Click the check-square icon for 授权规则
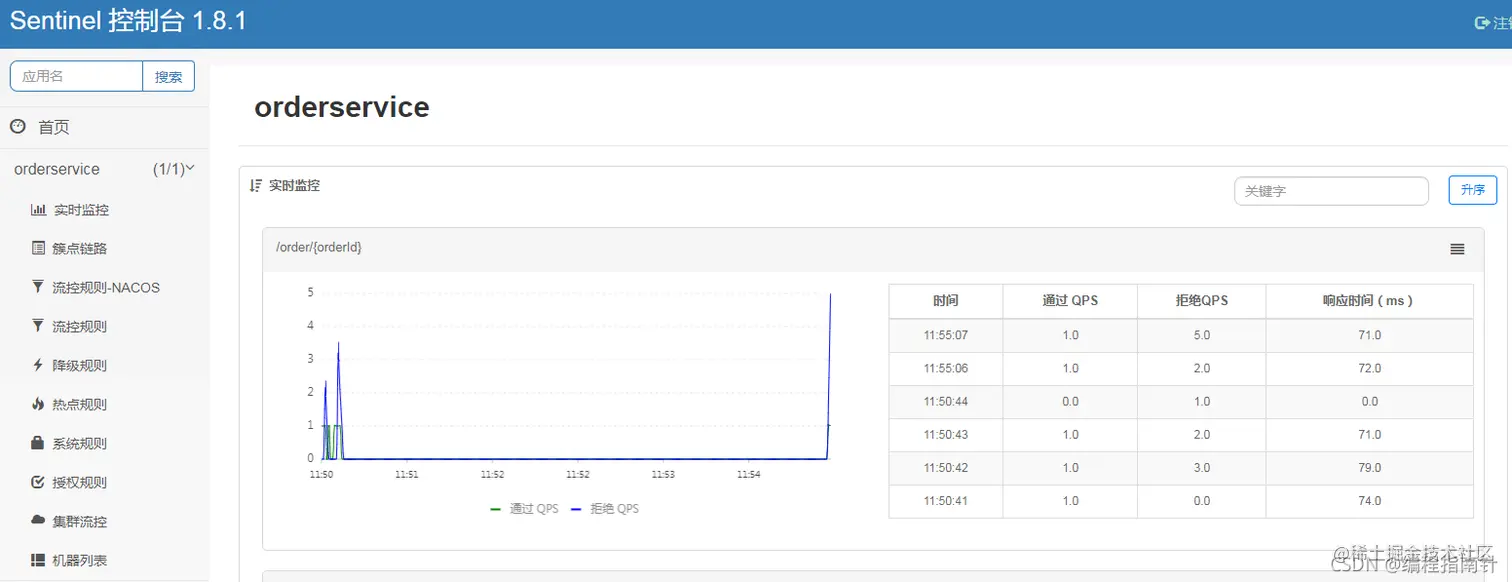 click(x=38, y=482)
